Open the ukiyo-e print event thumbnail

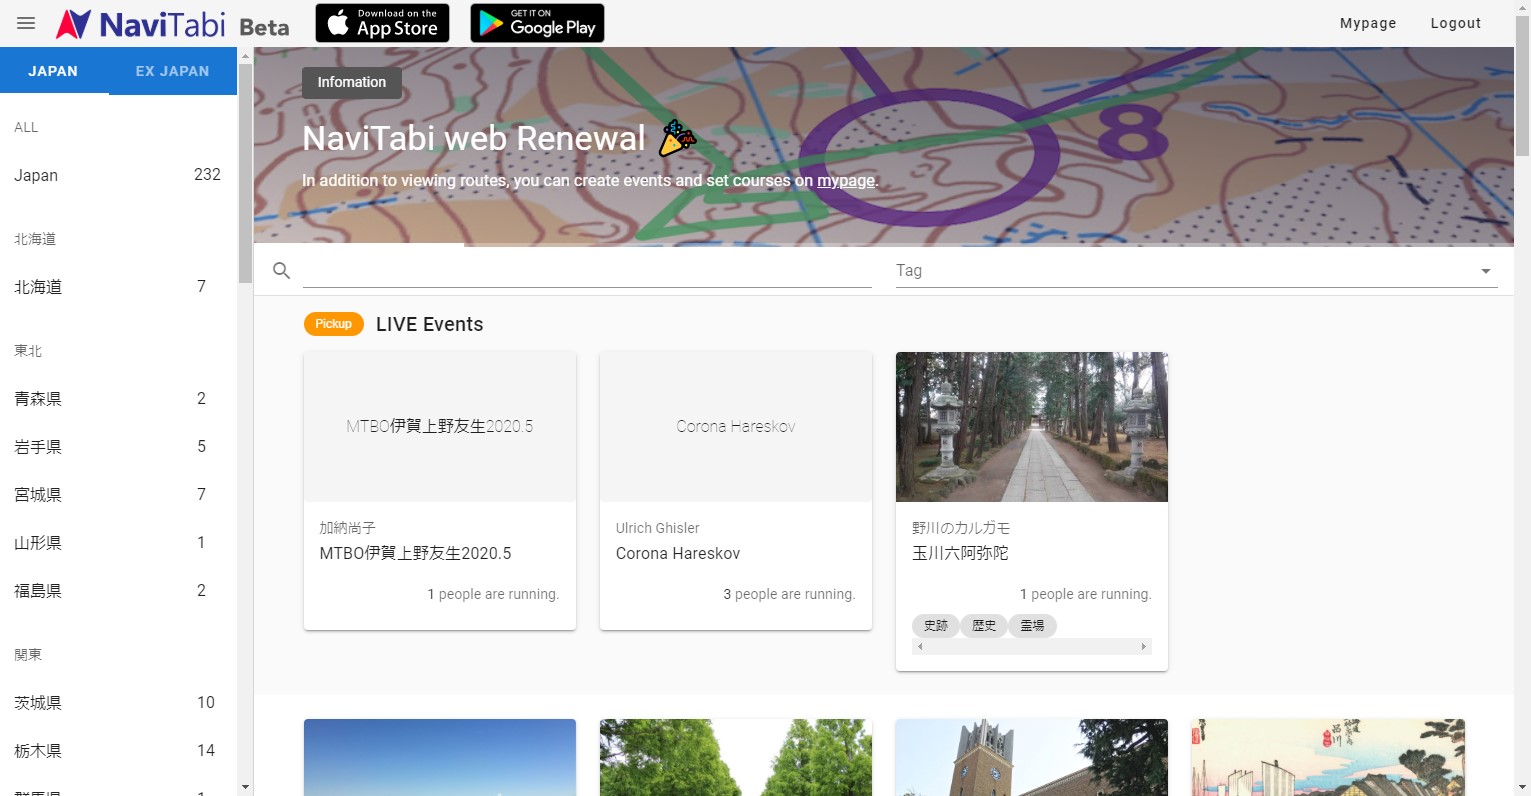click(x=1328, y=757)
